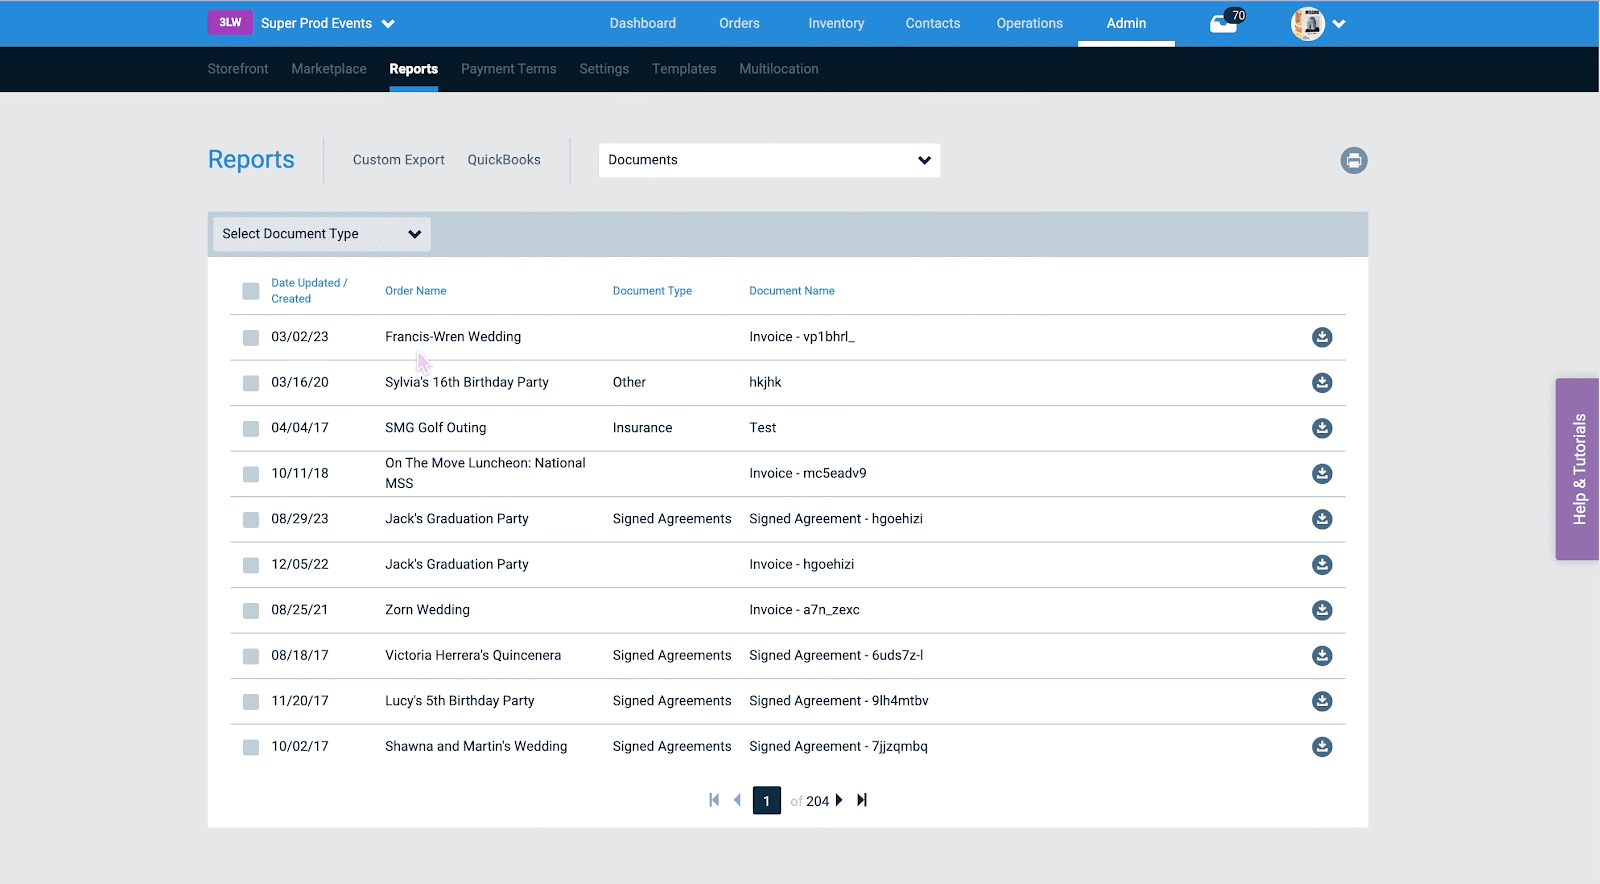Viewport: 1600px width, 884px height.
Task: Check the Sylvia's 16th Birthday Party row
Action: click(251, 383)
